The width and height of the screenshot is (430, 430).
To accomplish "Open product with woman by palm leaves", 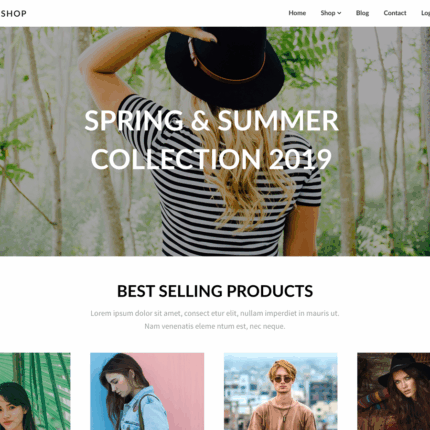I will click(x=35, y=391).
